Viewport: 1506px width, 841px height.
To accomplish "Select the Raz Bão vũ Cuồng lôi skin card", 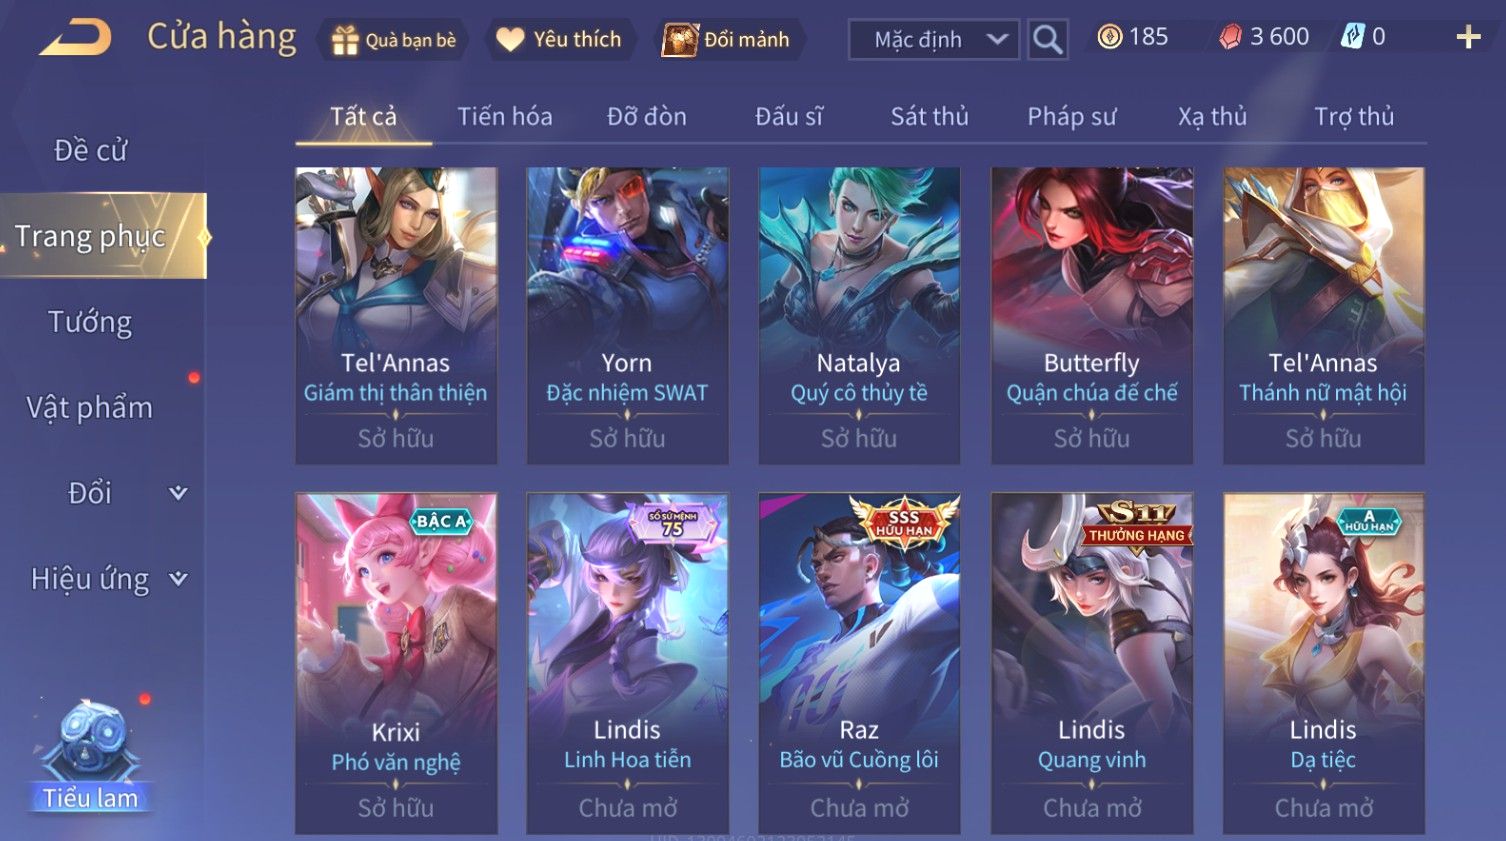I will [859, 663].
